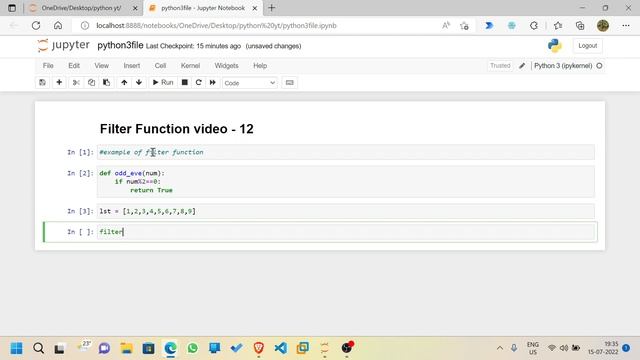
Task: Restart kernel and run all cells icon
Action: (x=213, y=82)
